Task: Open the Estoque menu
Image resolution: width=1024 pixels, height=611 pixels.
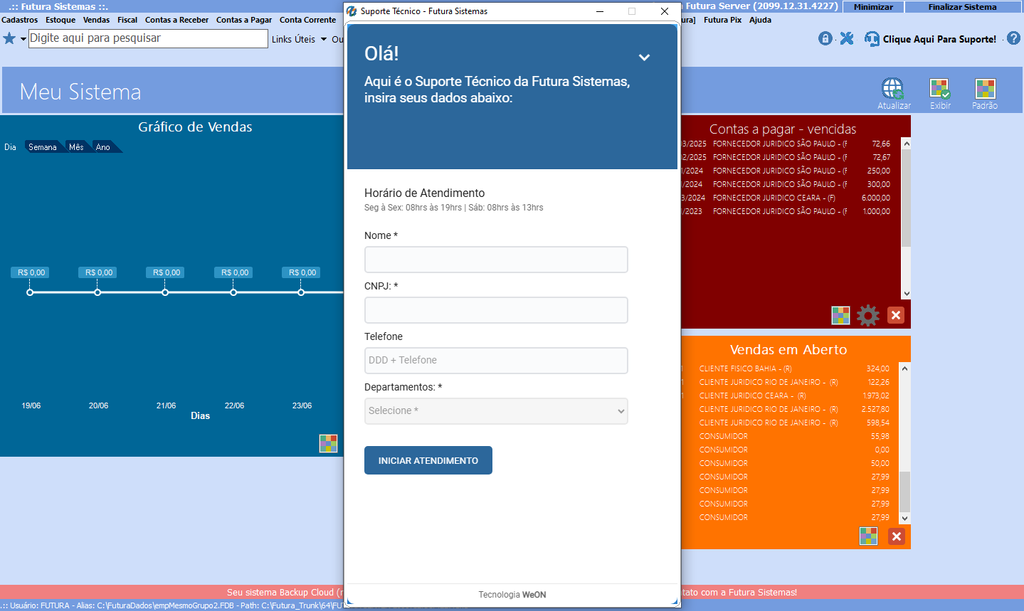Action: click(61, 20)
